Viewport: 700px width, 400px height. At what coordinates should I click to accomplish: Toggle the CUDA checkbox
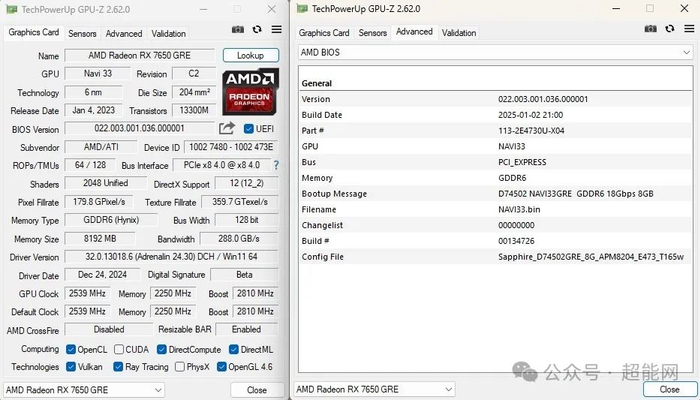119,349
